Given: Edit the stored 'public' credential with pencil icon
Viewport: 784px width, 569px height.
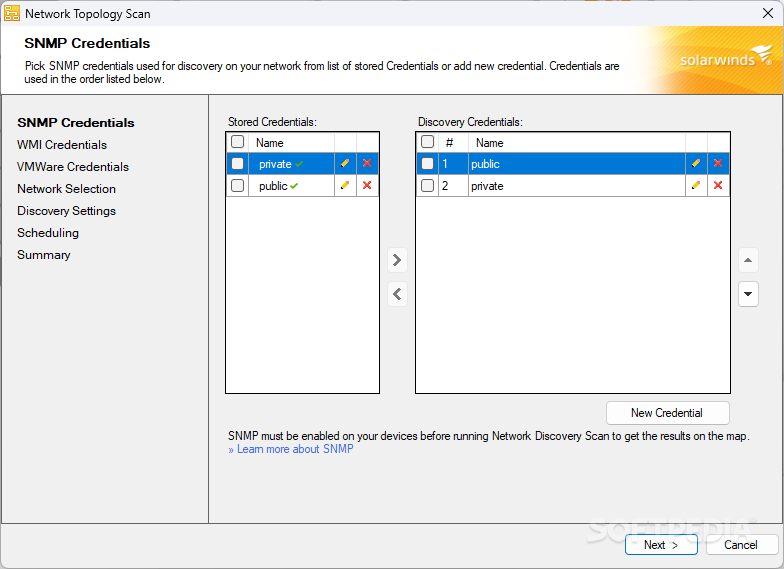Looking at the screenshot, I should (345, 186).
